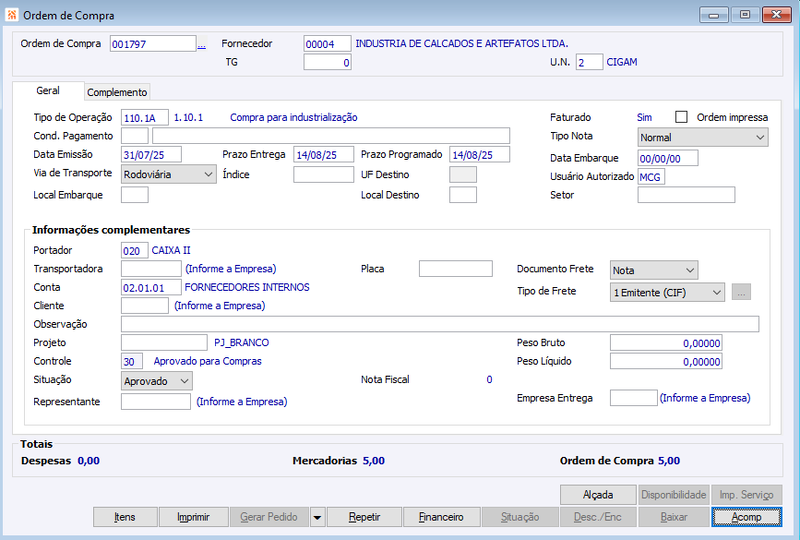Image resolution: width=800 pixels, height=540 pixels.
Task: Toggle the Ordem impressa checkbox
Action: [681, 117]
